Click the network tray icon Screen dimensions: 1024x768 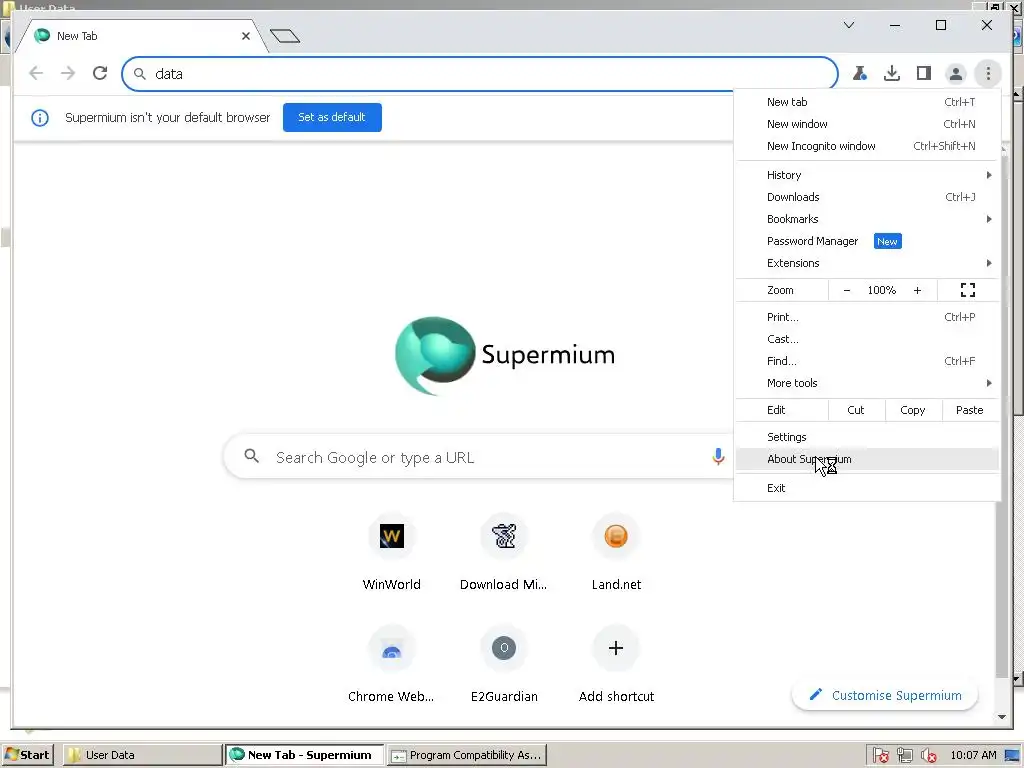(x=904, y=756)
